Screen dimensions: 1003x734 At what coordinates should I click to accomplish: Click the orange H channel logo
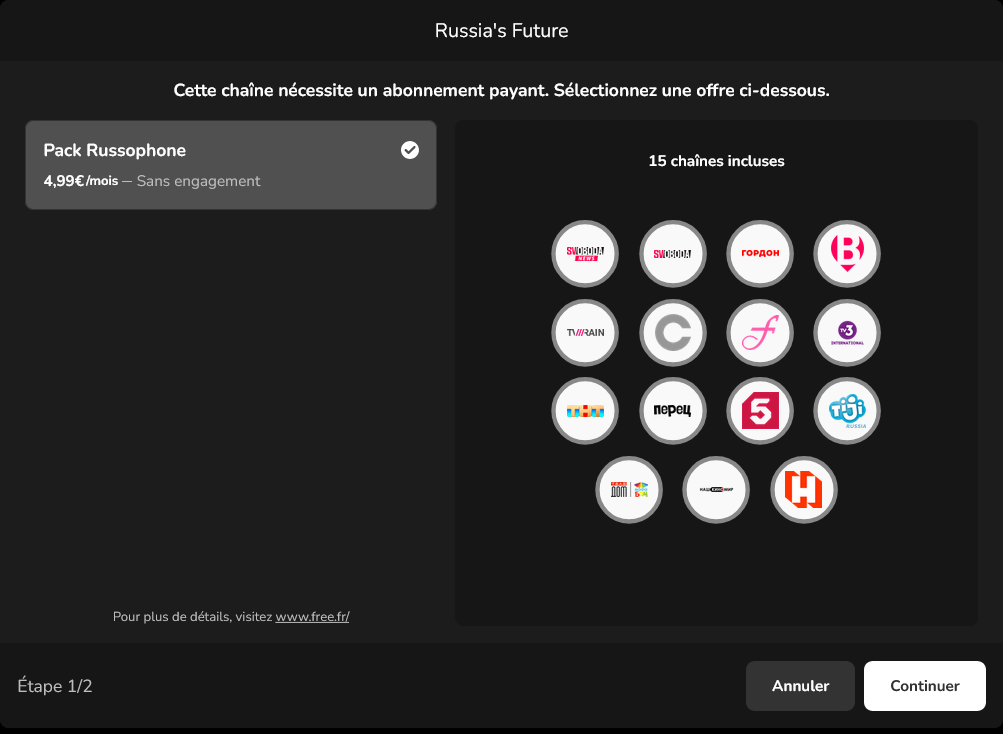(803, 490)
